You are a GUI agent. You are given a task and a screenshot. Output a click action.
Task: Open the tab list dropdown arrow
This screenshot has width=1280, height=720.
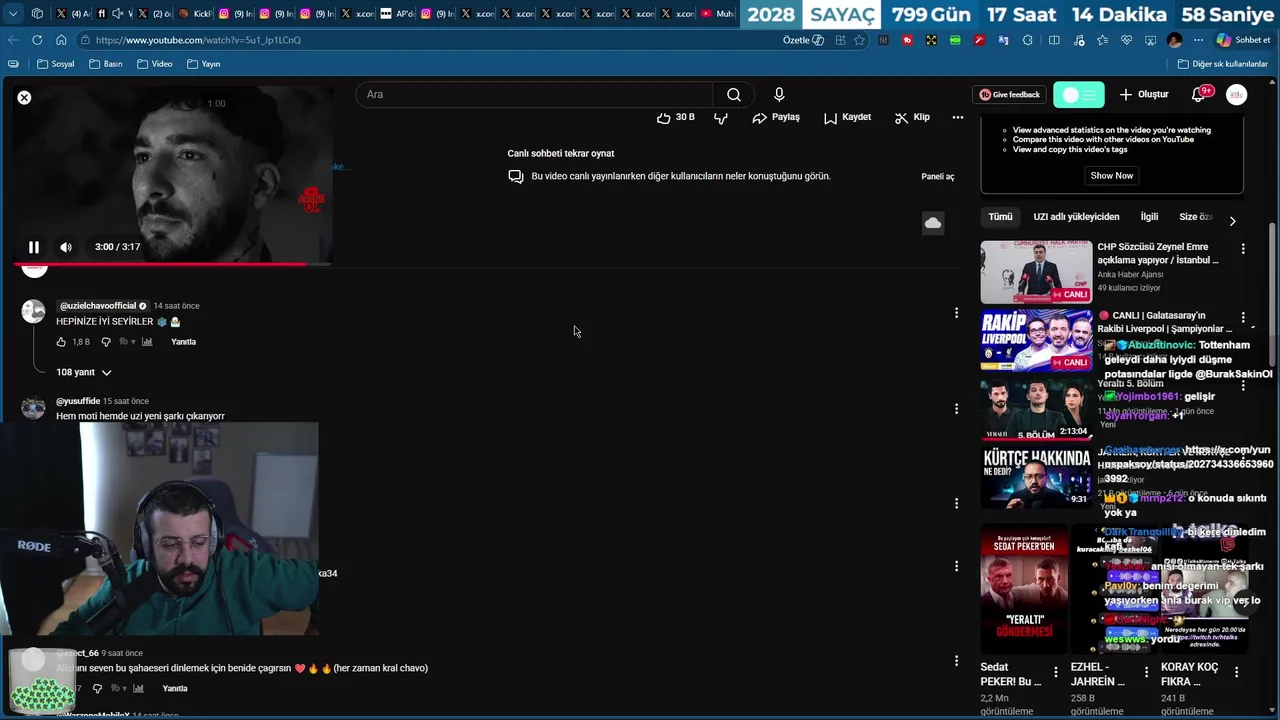tap(13, 14)
